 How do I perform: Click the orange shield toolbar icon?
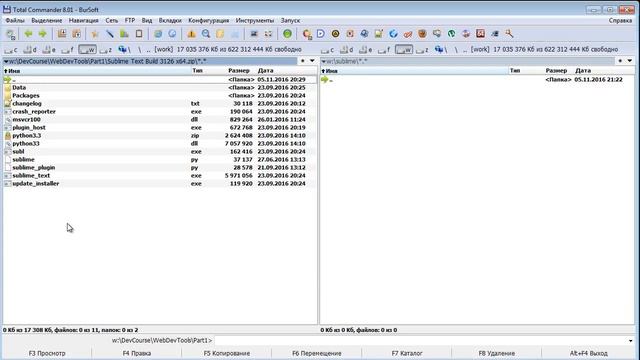point(422,34)
